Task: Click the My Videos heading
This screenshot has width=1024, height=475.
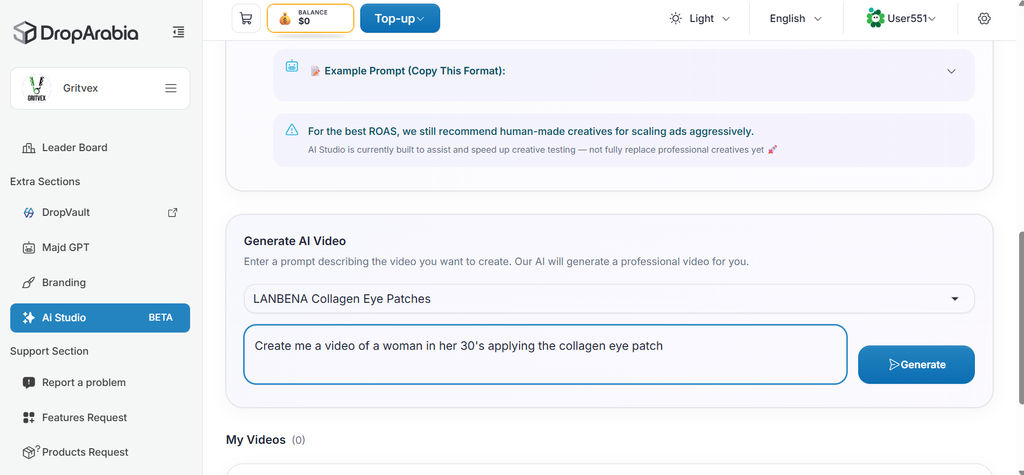Action: [256, 440]
